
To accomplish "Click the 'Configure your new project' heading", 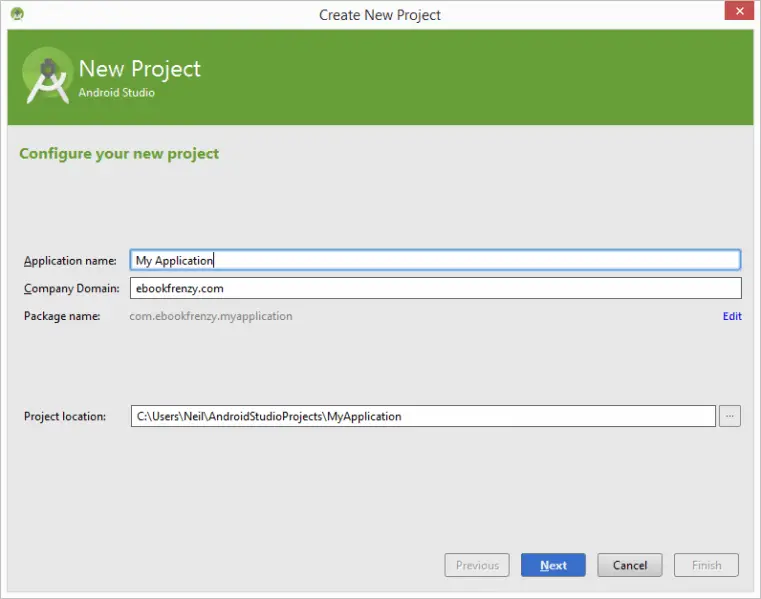I will point(119,154).
